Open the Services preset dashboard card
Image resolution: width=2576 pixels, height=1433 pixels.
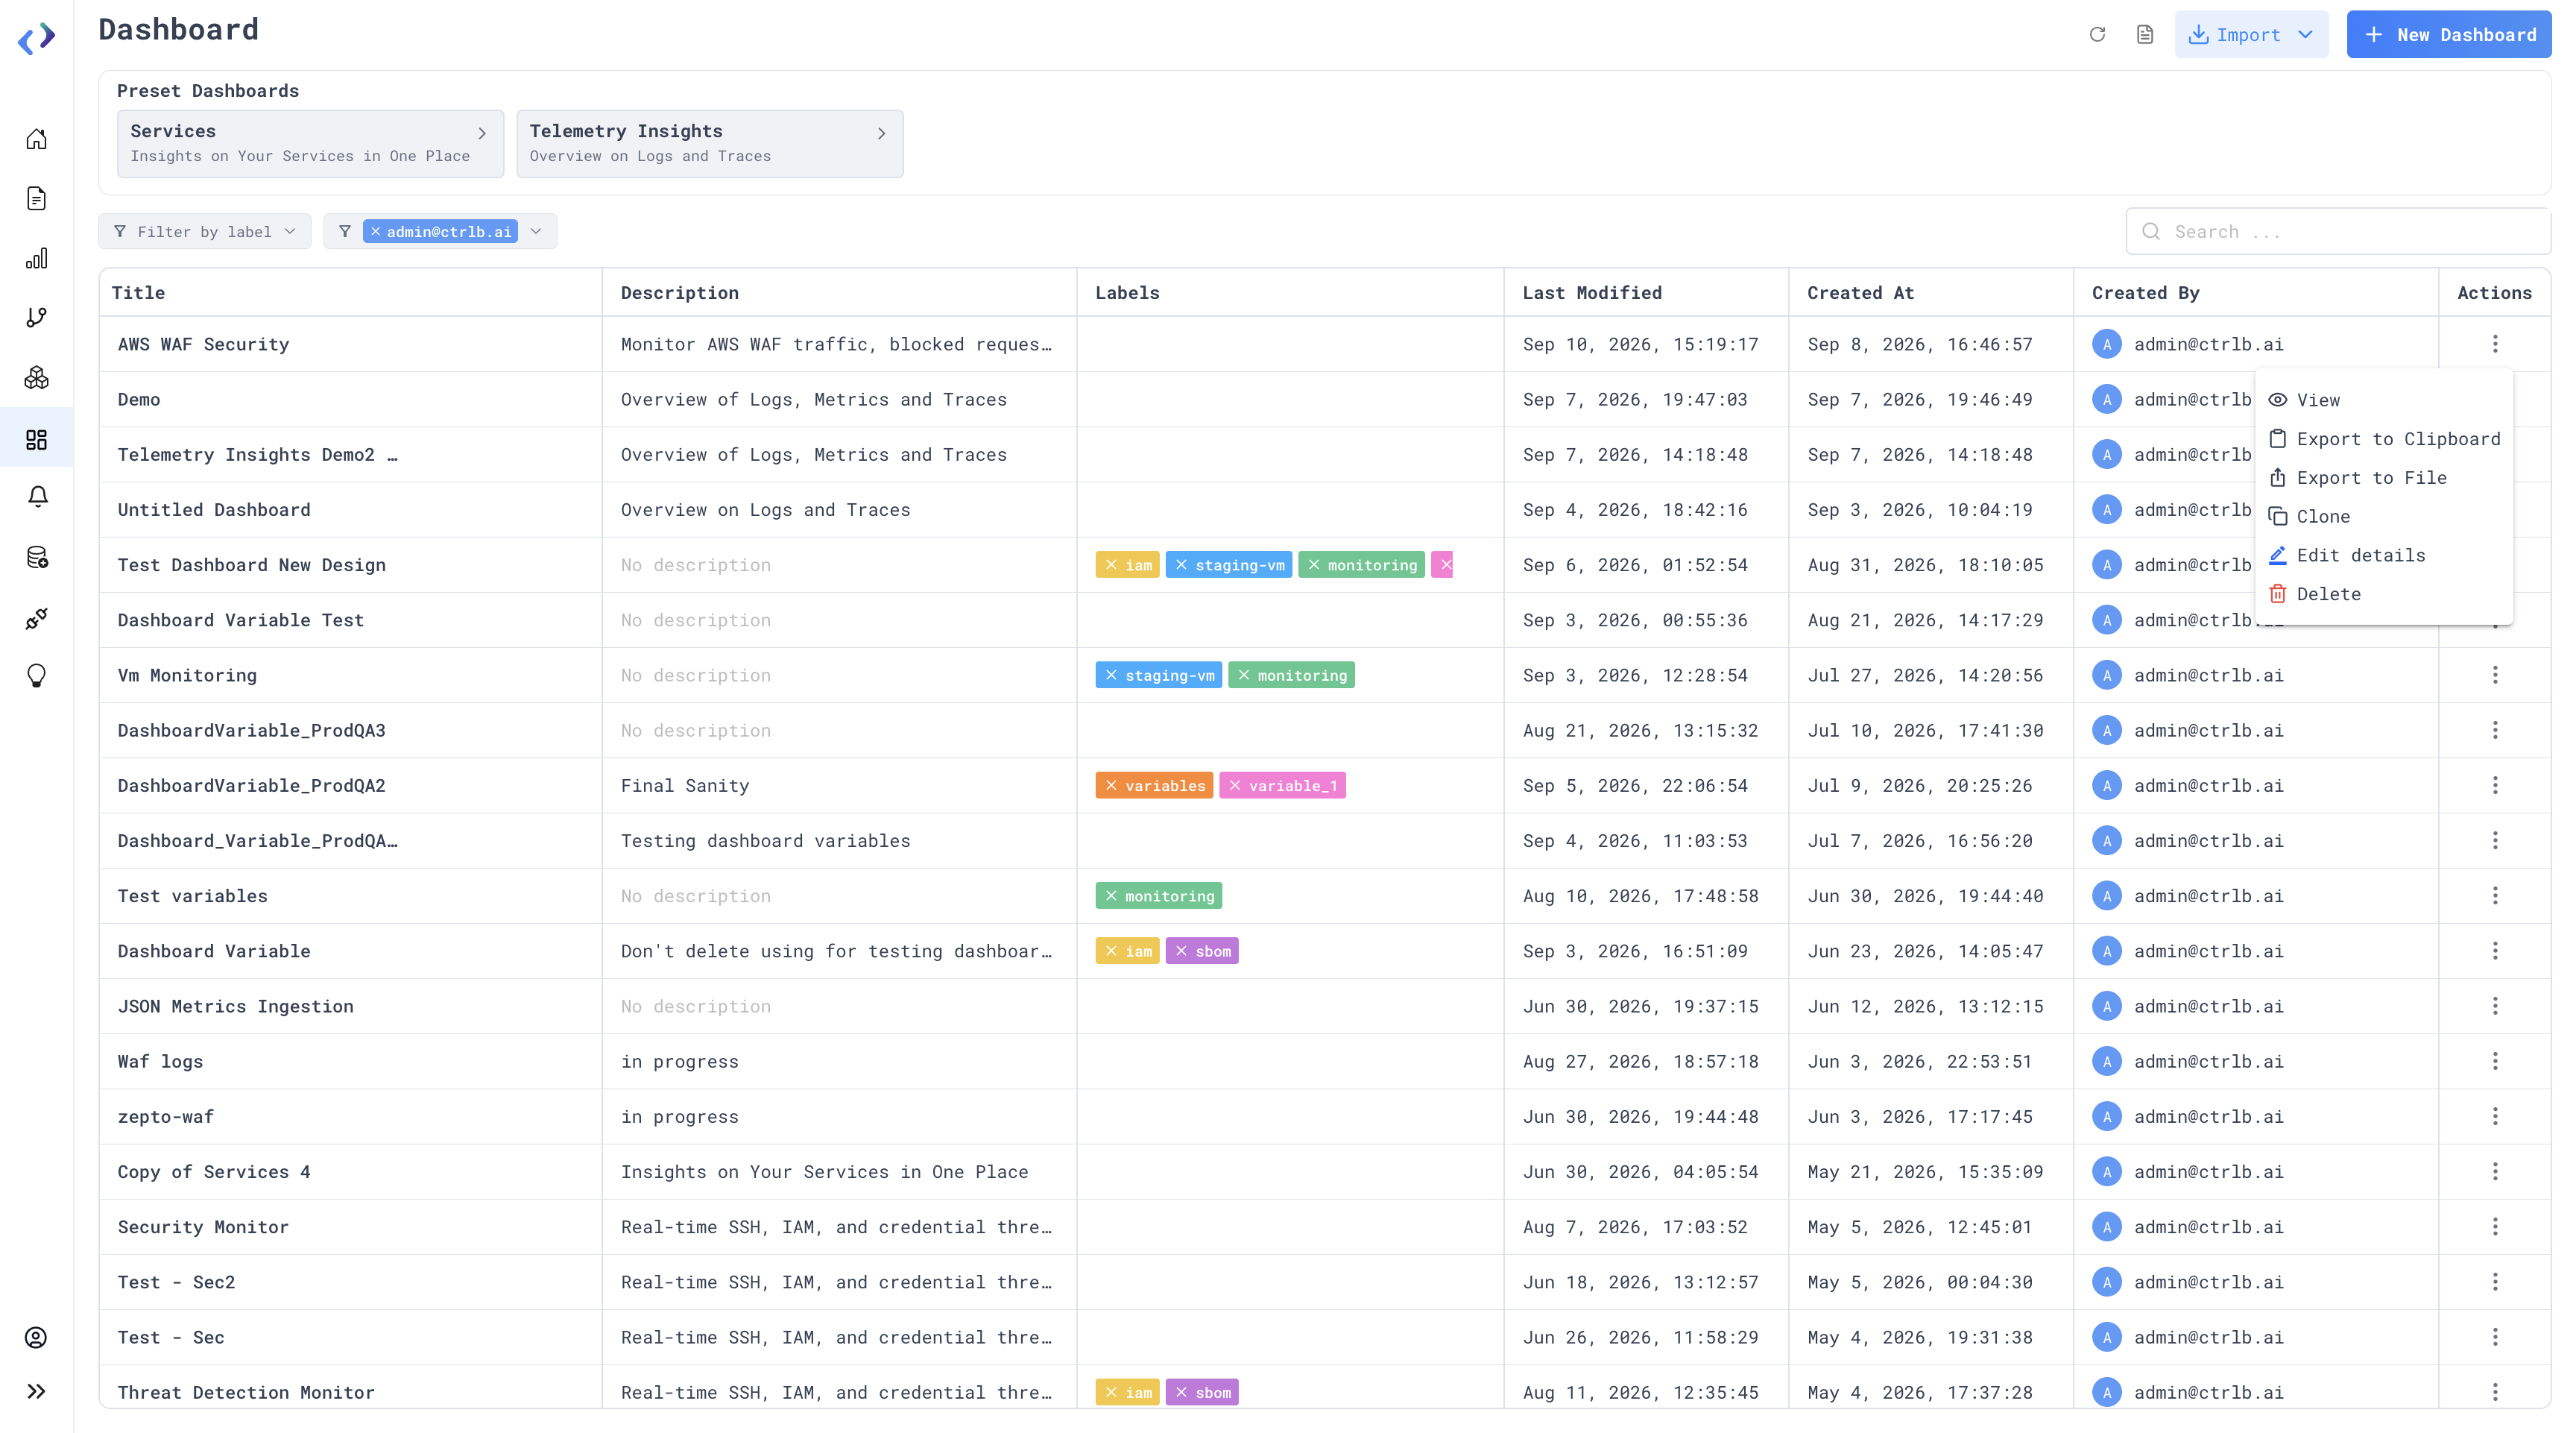click(x=310, y=143)
